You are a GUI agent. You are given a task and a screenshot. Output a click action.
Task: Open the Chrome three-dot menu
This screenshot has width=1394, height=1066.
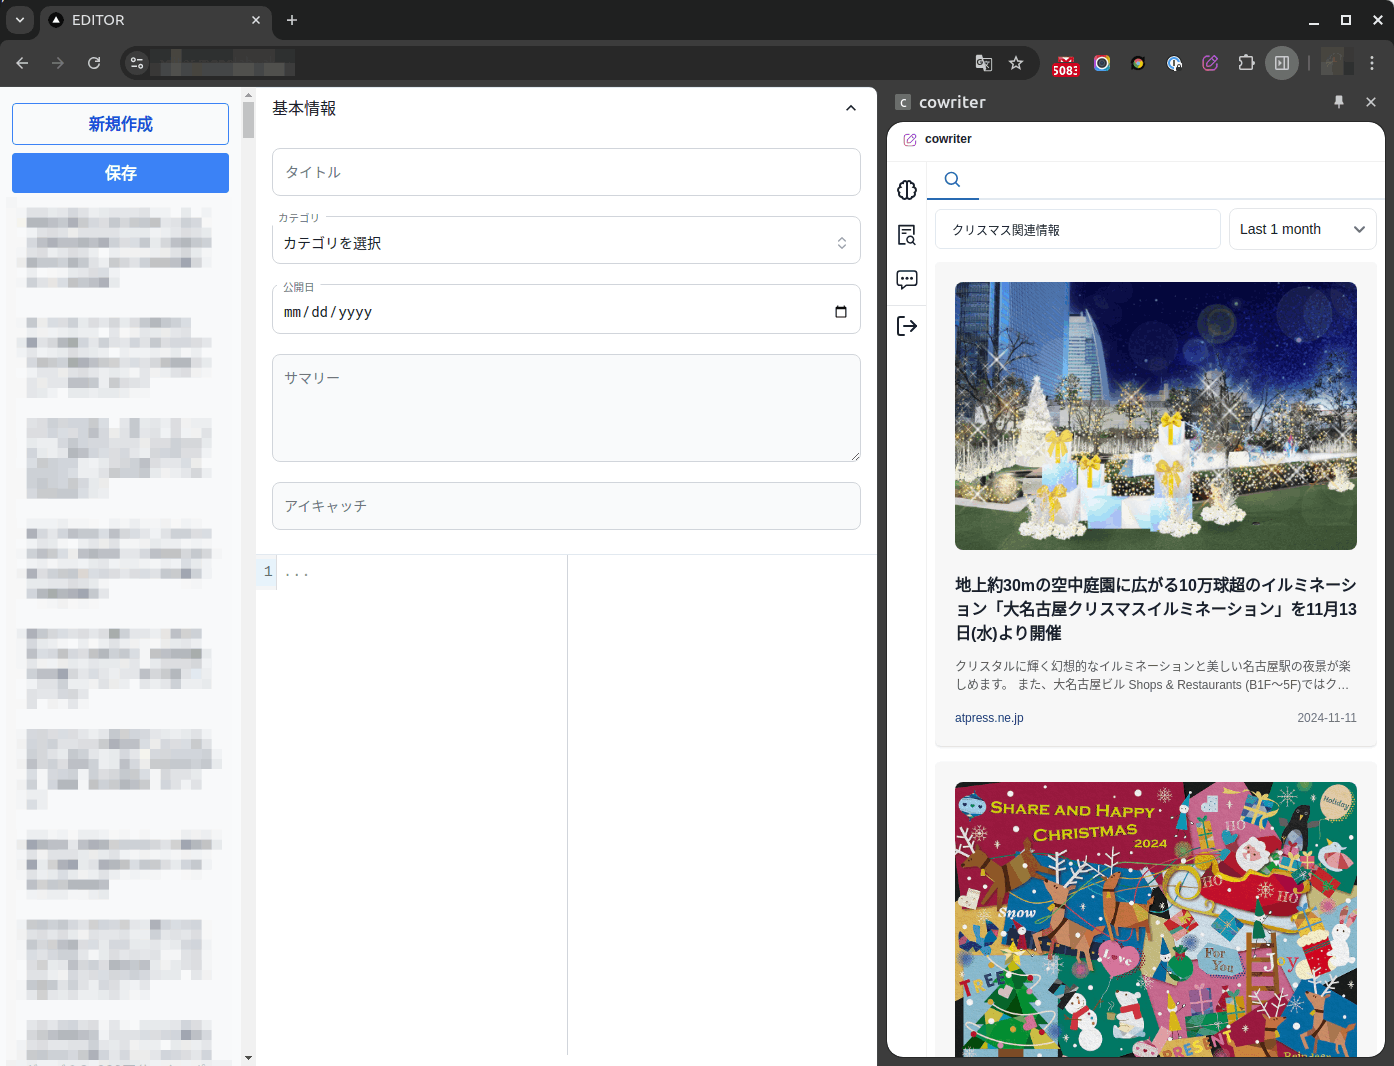tap(1372, 63)
